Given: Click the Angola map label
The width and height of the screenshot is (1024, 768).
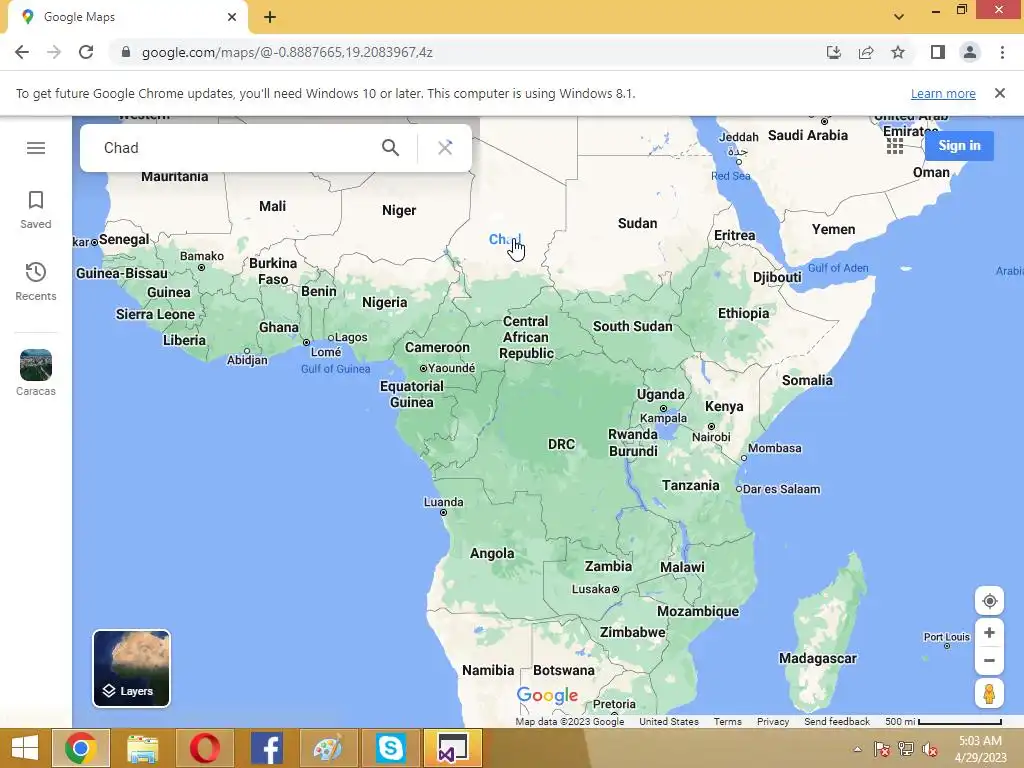Looking at the screenshot, I should coord(492,554).
